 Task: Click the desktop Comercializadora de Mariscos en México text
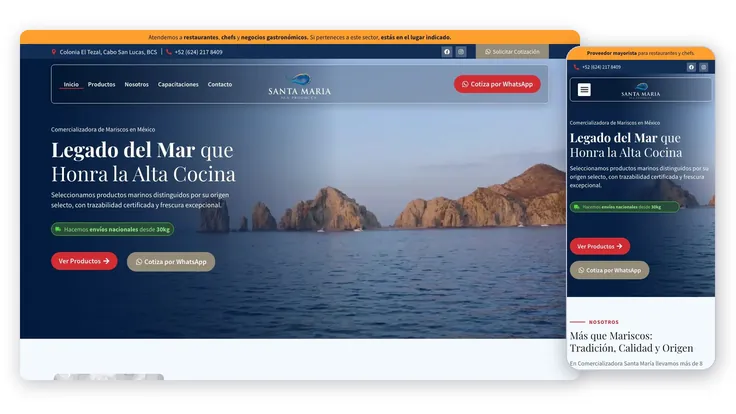[103, 130]
